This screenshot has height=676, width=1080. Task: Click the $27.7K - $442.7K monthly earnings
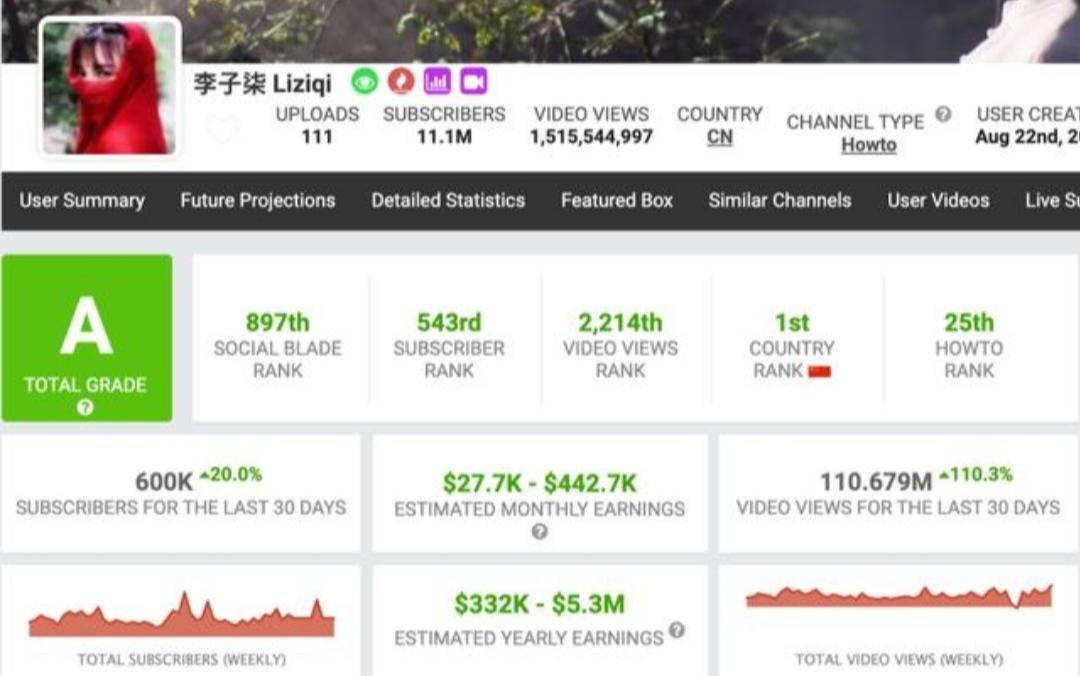point(540,483)
